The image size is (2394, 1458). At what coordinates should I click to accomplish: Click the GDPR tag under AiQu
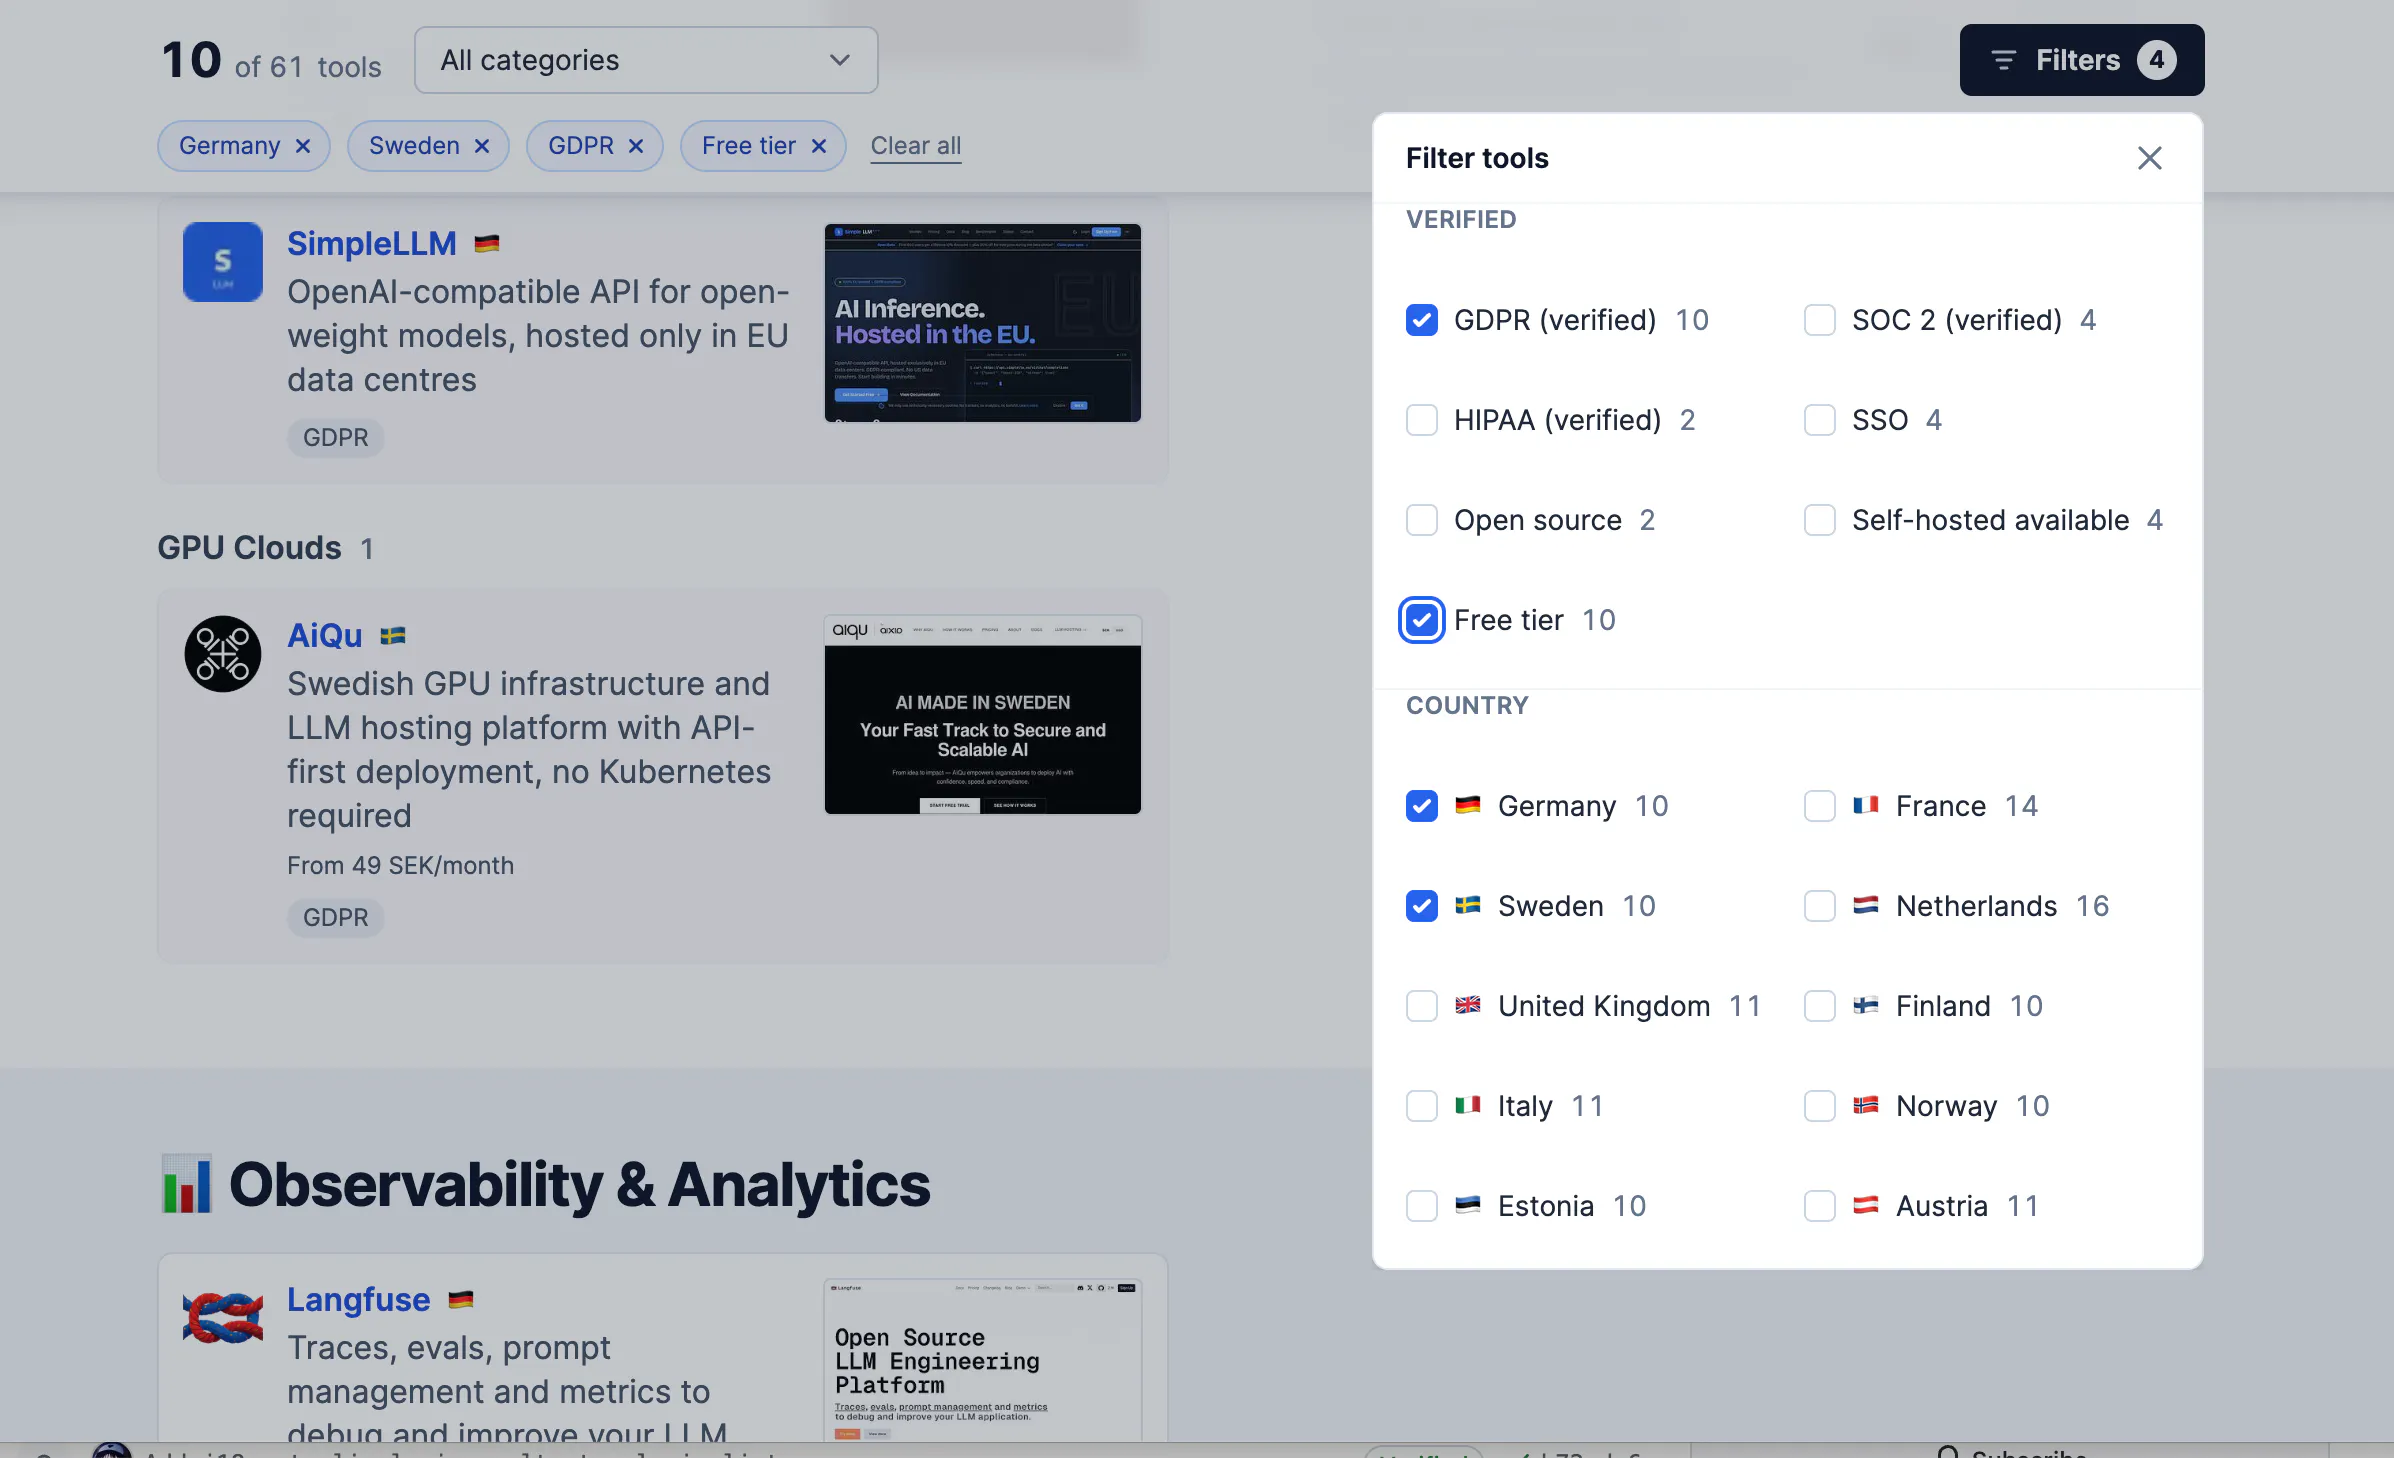(x=336, y=918)
